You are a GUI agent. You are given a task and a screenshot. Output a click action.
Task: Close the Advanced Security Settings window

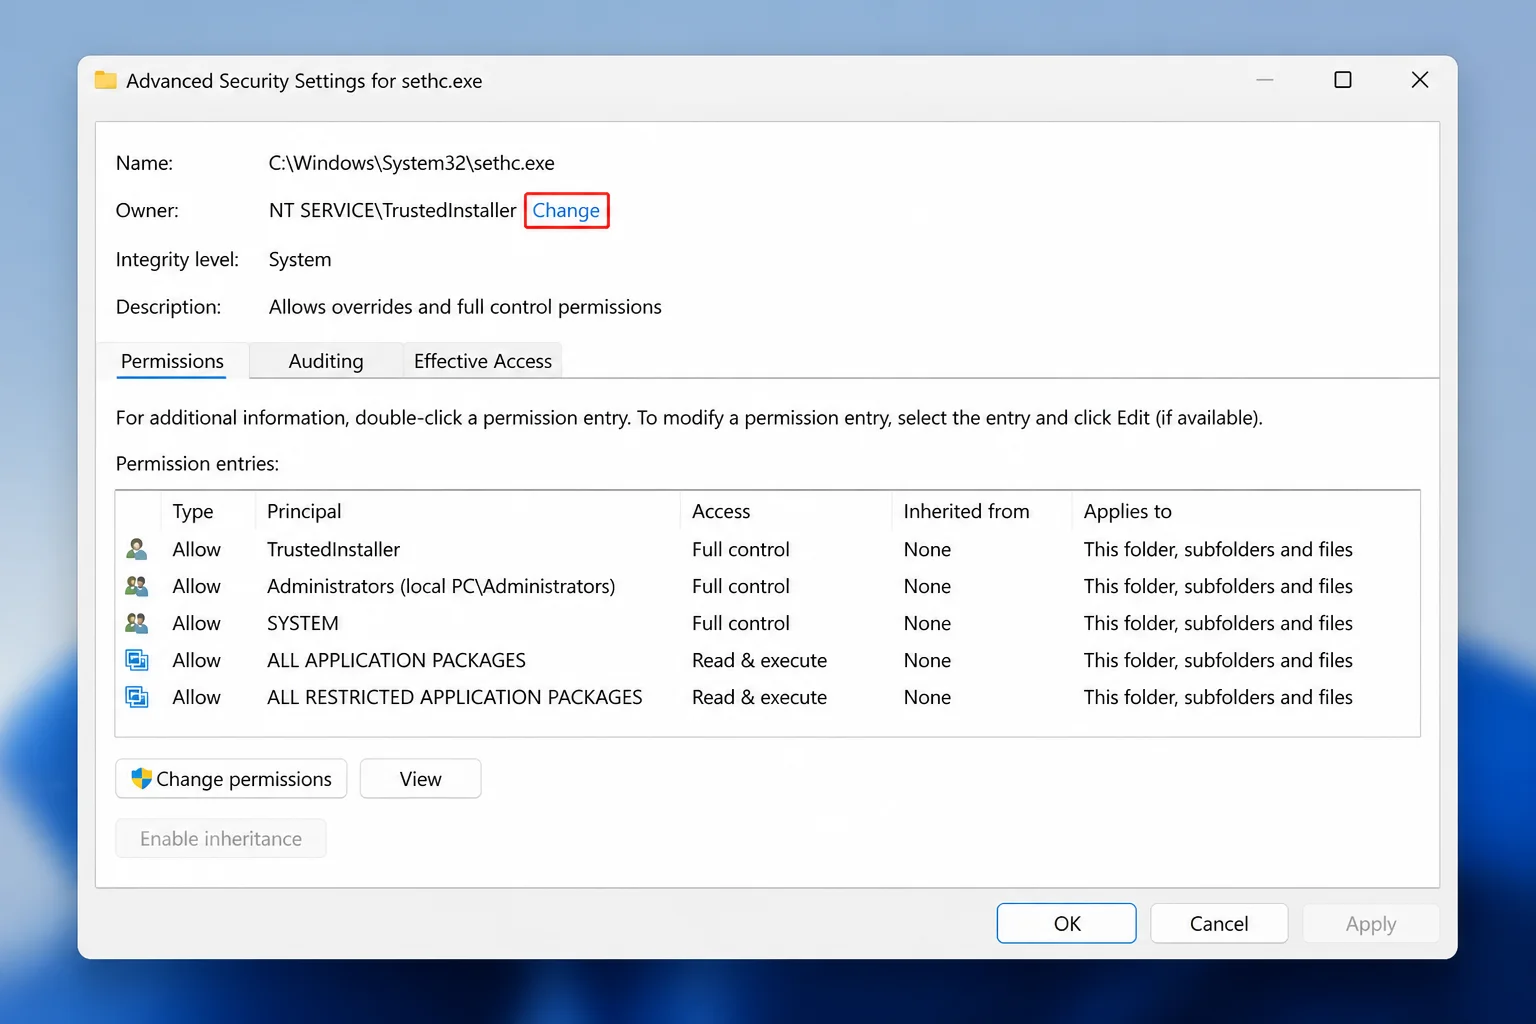coord(1419,80)
